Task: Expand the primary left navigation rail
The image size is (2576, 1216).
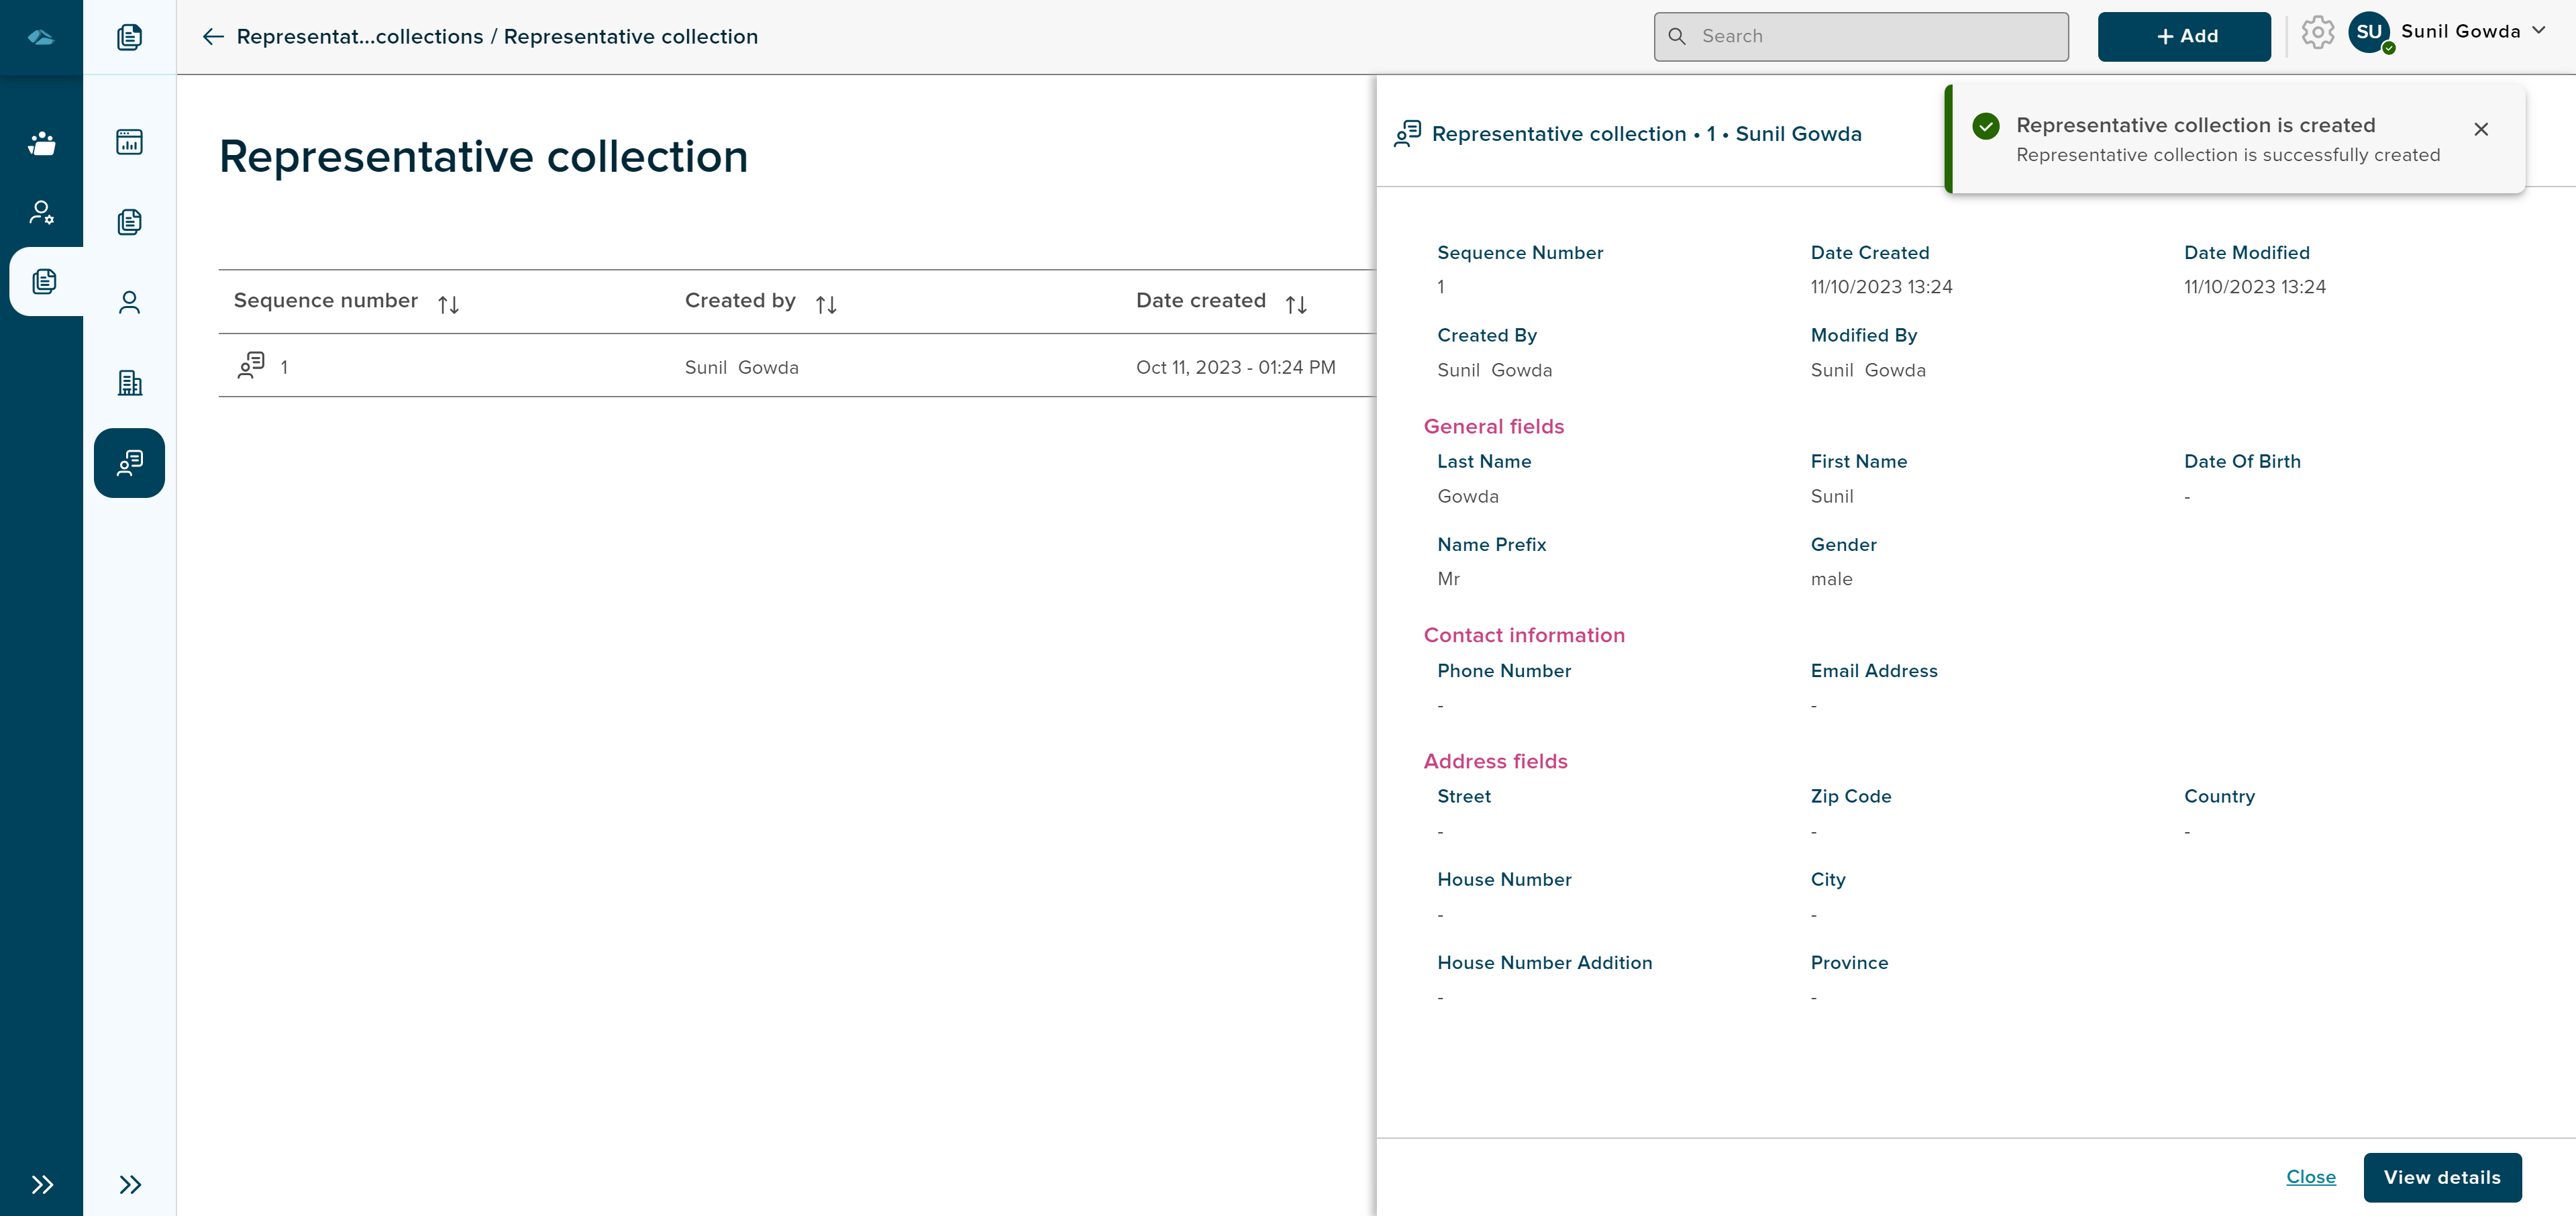Action: (x=41, y=1185)
